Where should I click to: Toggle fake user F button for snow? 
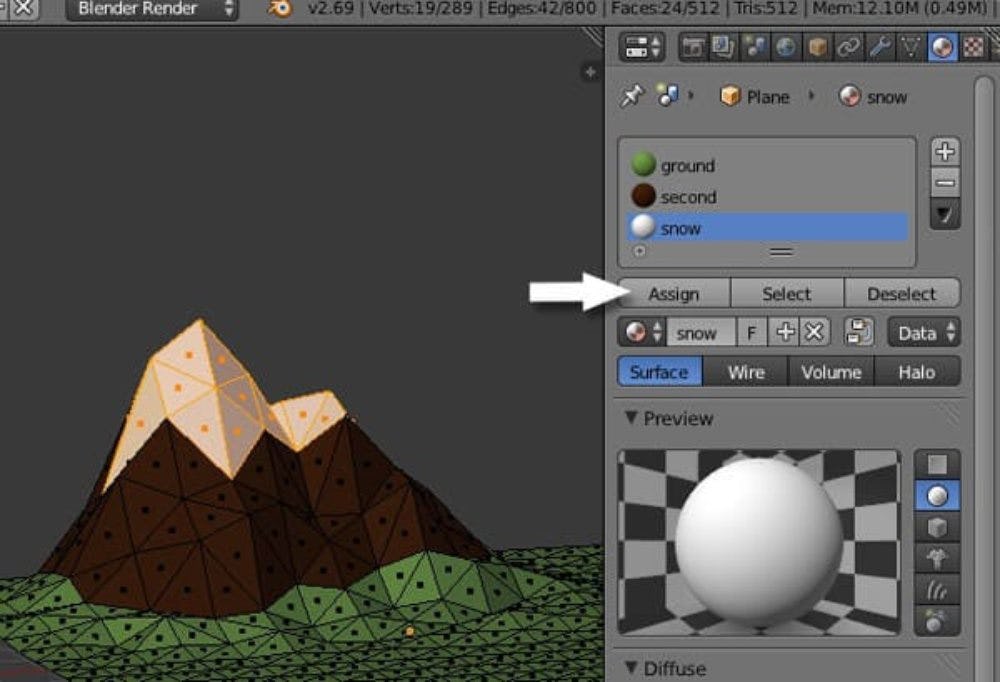pyautogui.click(x=752, y=333)
